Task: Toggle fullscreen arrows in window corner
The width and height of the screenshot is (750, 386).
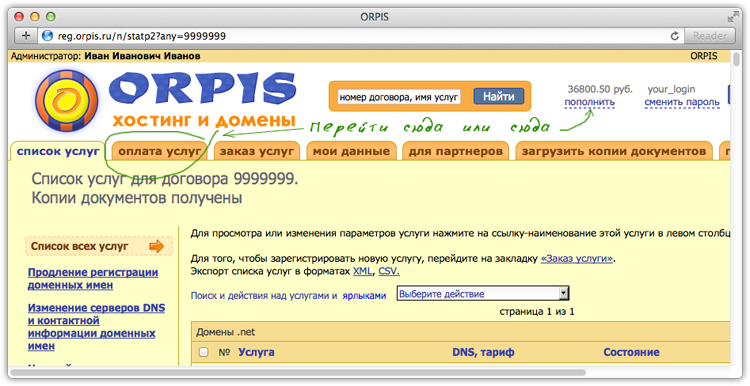Action: [733, 17]
